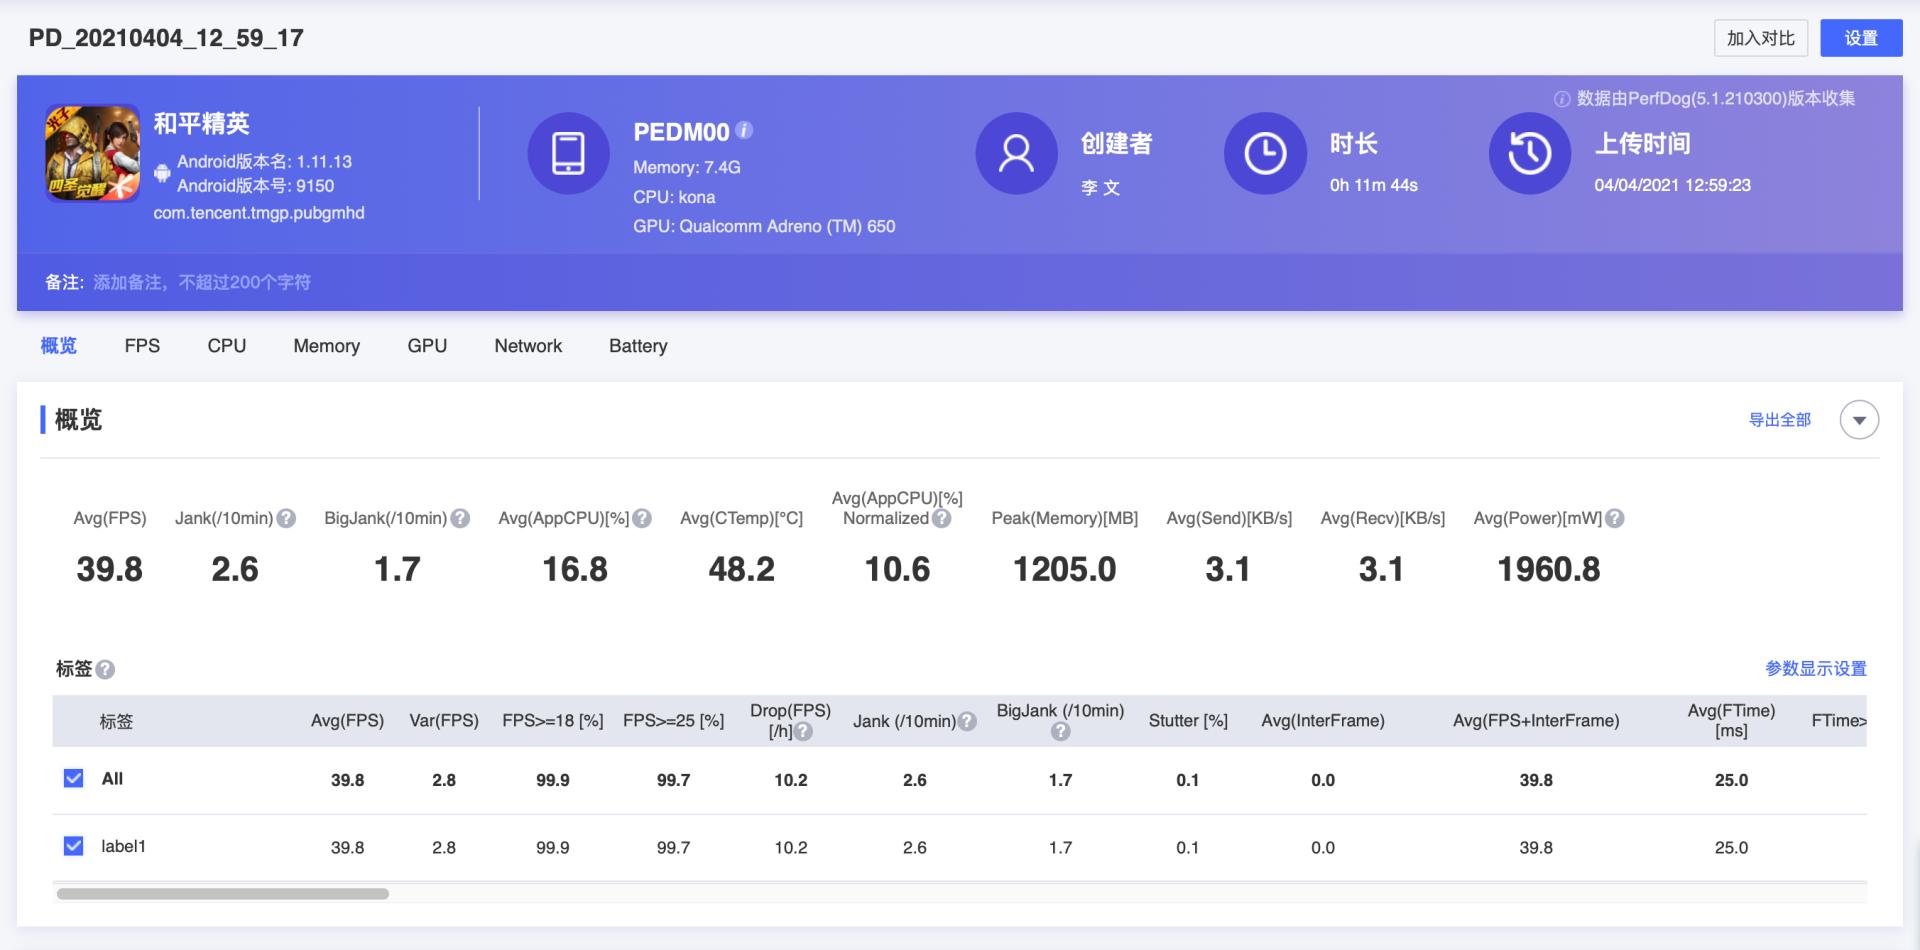The width and height of the screenshot is (1920, 950).
Task: Click the info icon before PerfDog version text
Action: pos(1561,99)
